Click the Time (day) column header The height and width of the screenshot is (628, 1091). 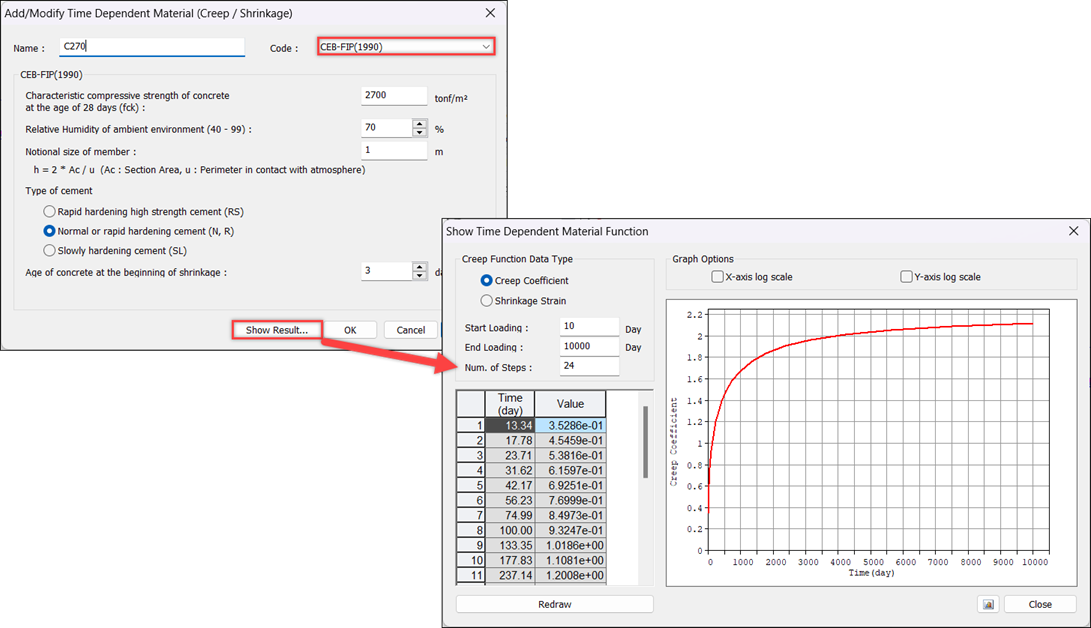pos(509,404)
